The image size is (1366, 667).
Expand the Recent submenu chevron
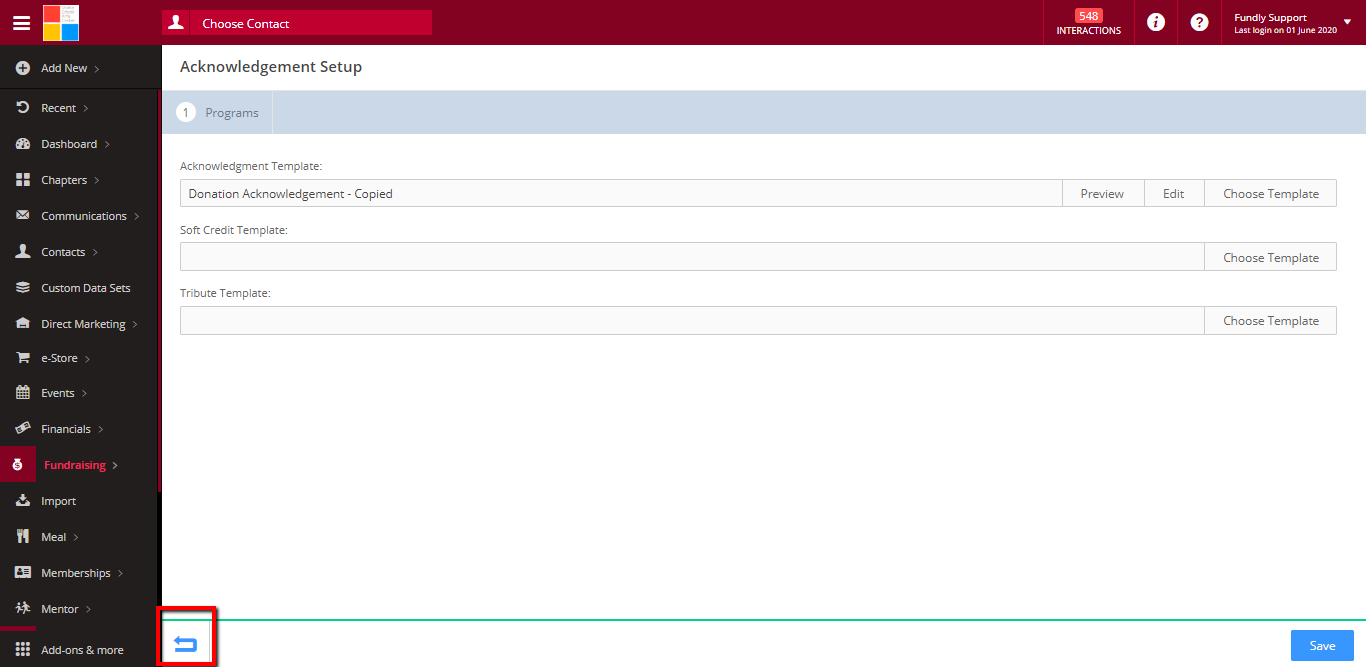86,108
